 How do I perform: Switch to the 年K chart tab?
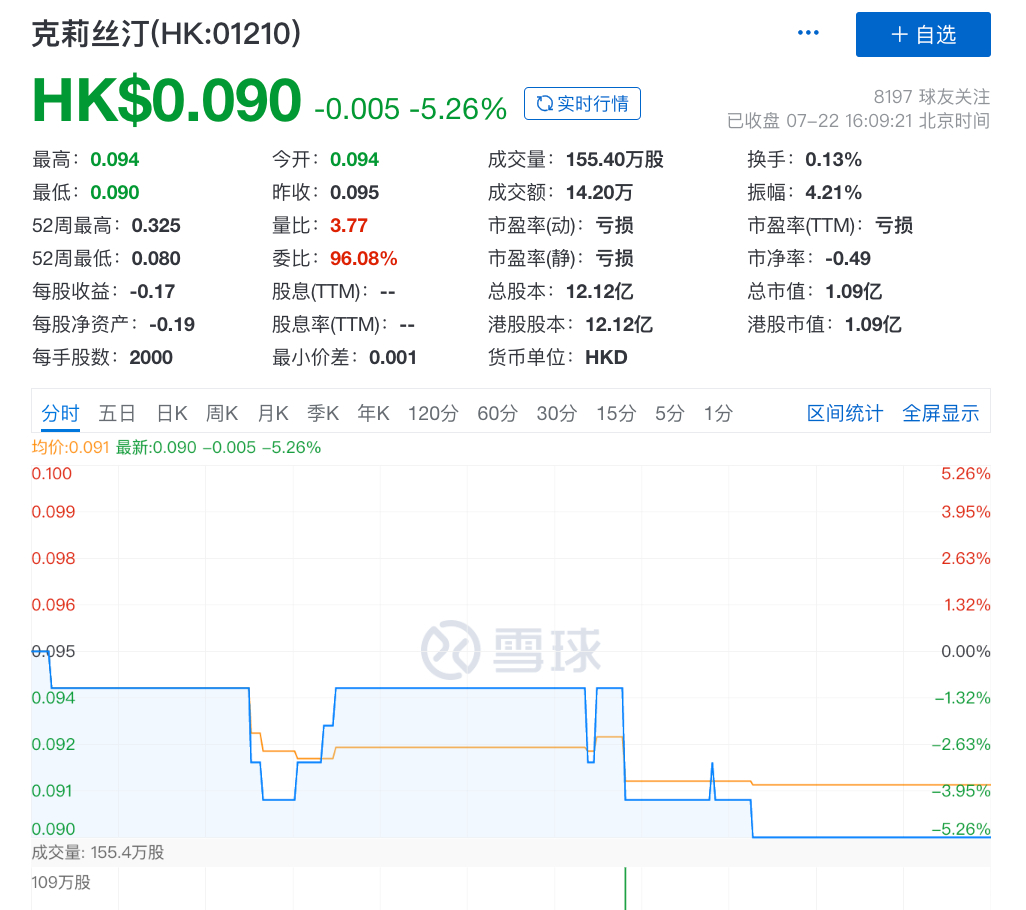374,413
